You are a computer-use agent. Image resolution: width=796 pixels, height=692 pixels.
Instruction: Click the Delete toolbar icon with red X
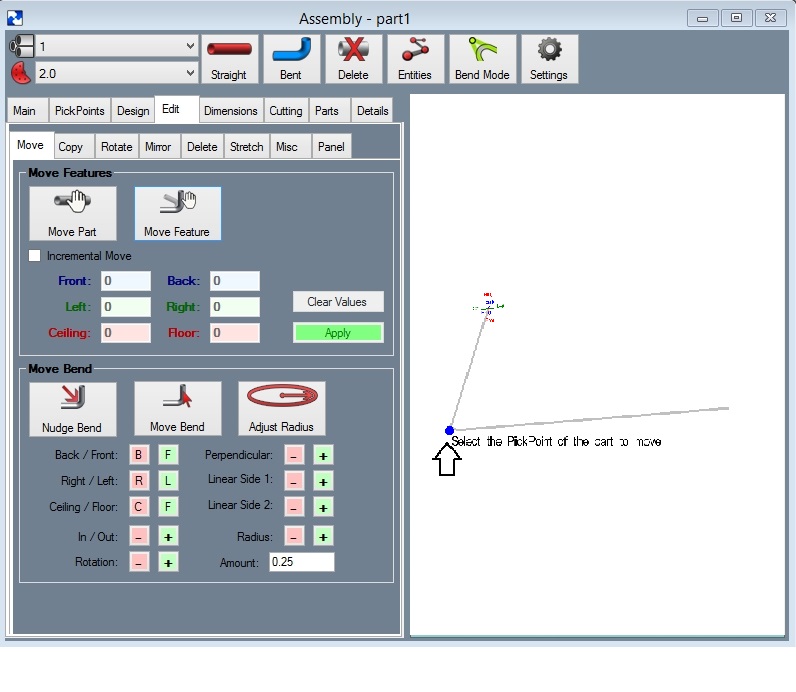(353, 59)
